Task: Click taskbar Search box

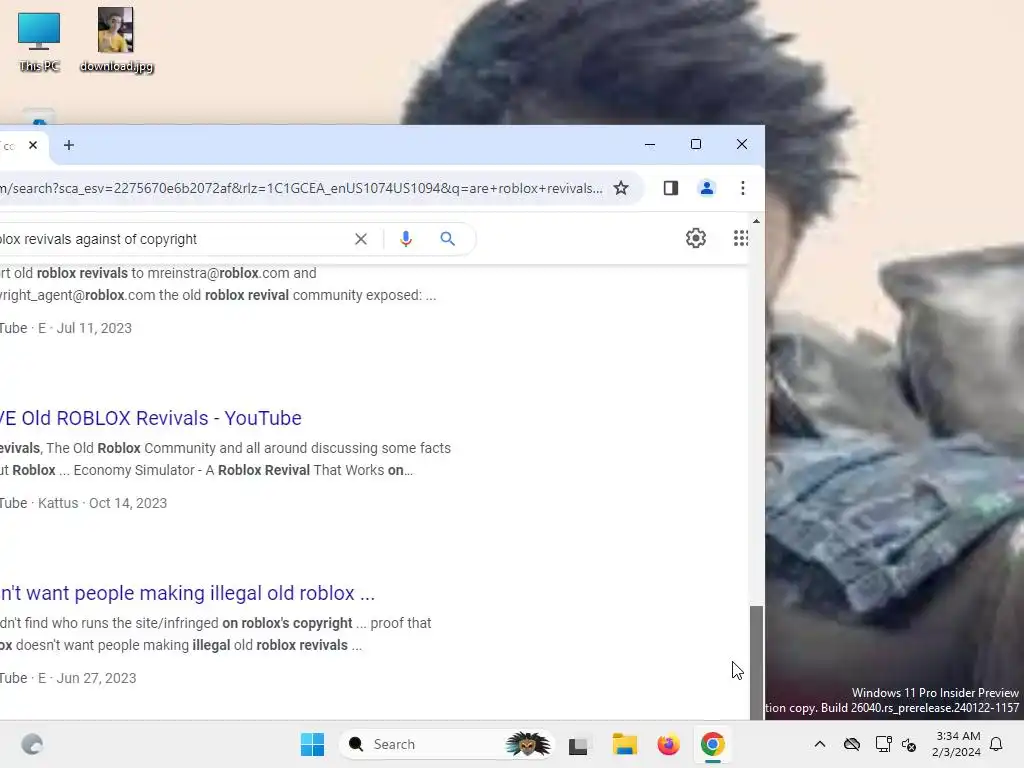Action: point(445,744)
